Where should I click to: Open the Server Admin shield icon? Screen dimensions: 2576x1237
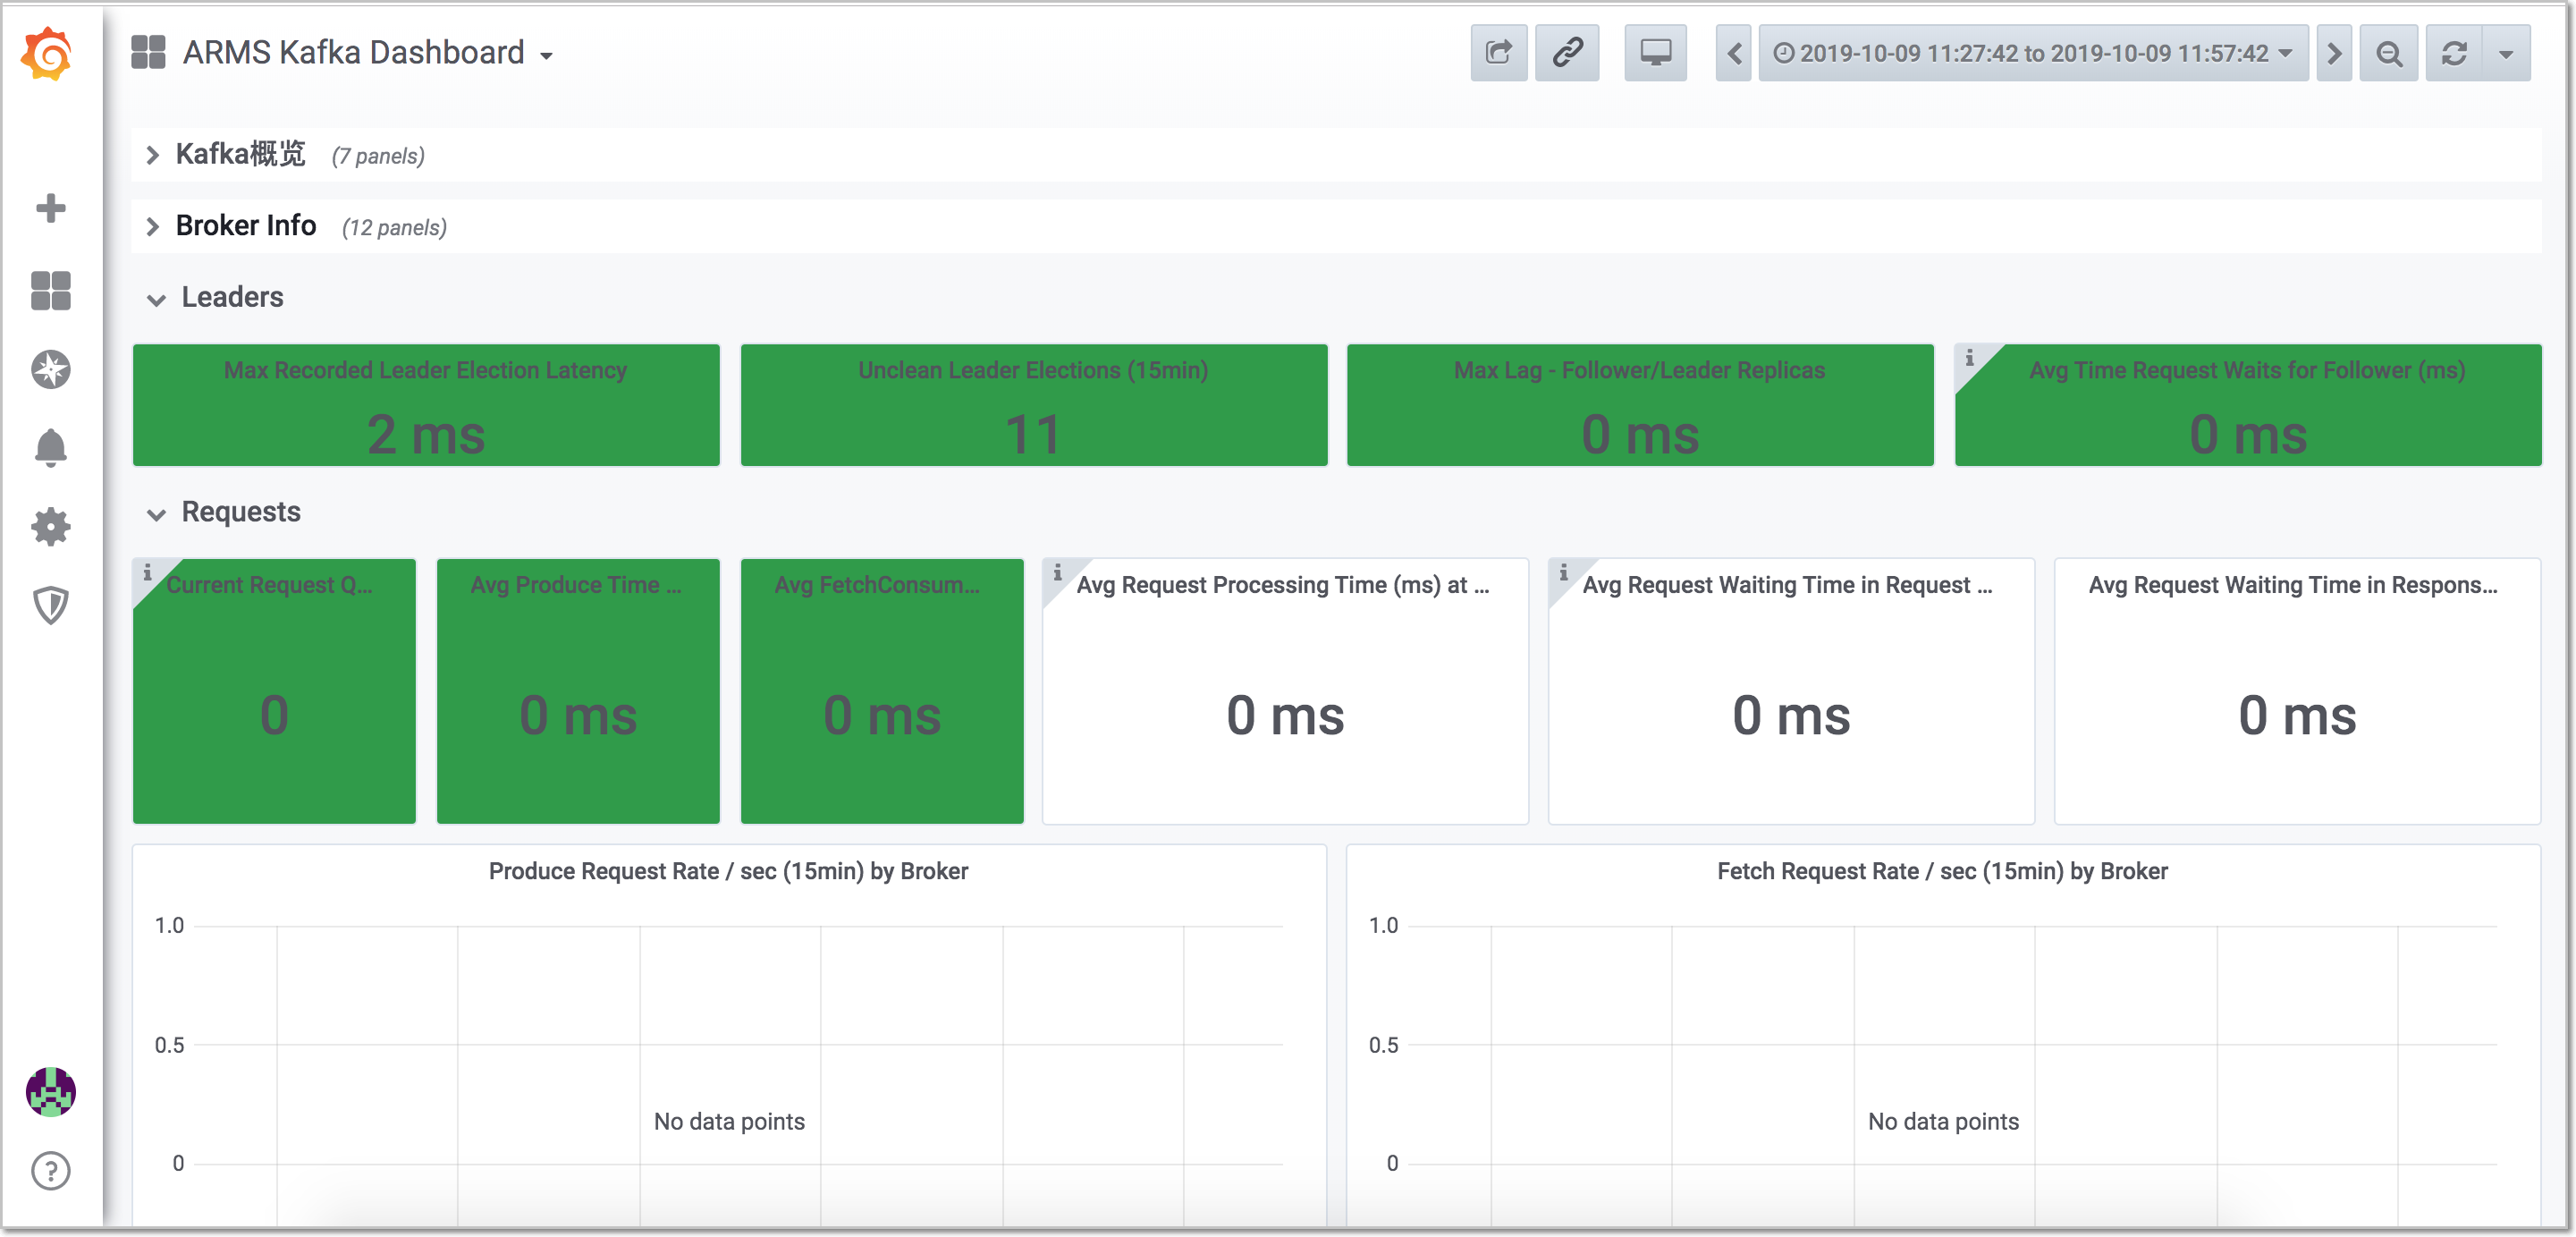(x=50, y=604)
